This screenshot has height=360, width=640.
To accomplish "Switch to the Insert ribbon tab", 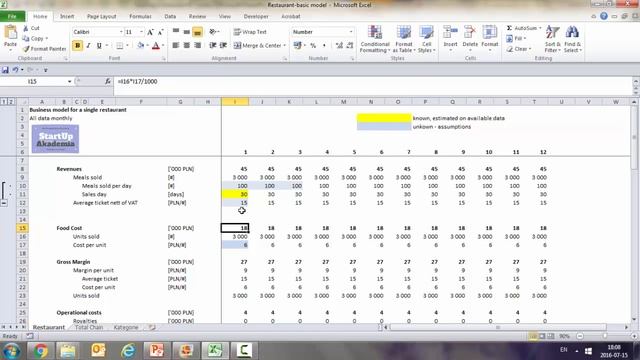I will point(67,16).
